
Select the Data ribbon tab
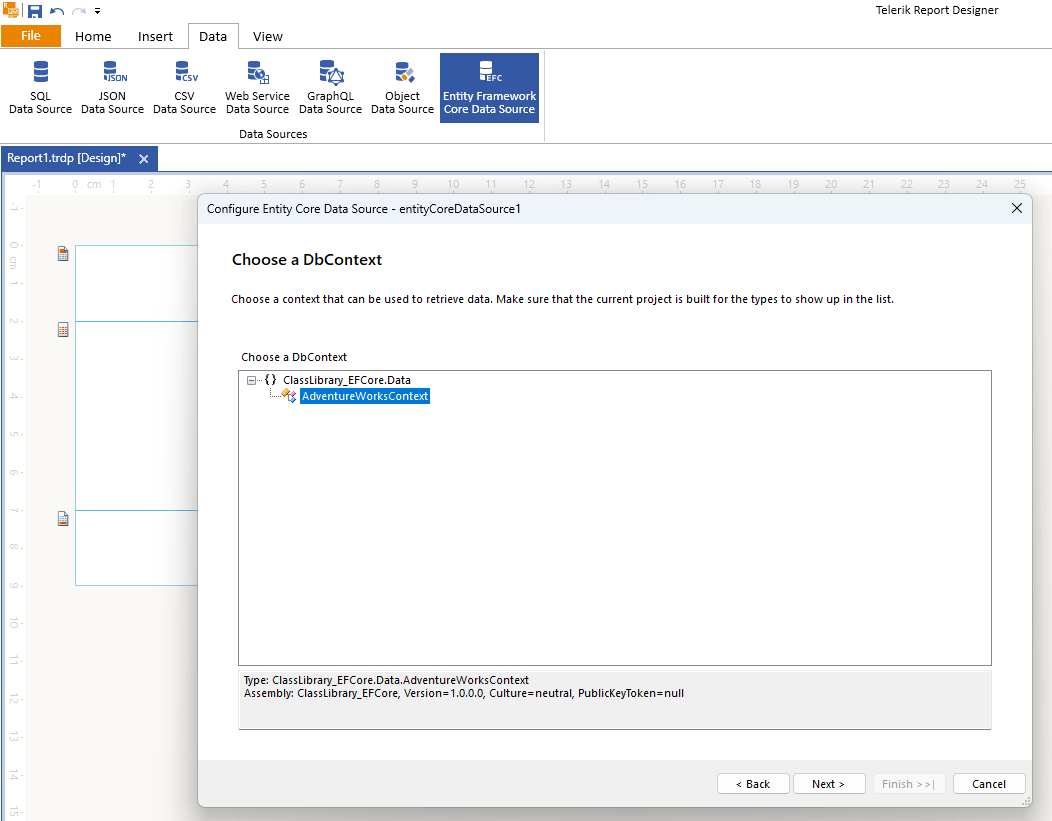point(213,36)
